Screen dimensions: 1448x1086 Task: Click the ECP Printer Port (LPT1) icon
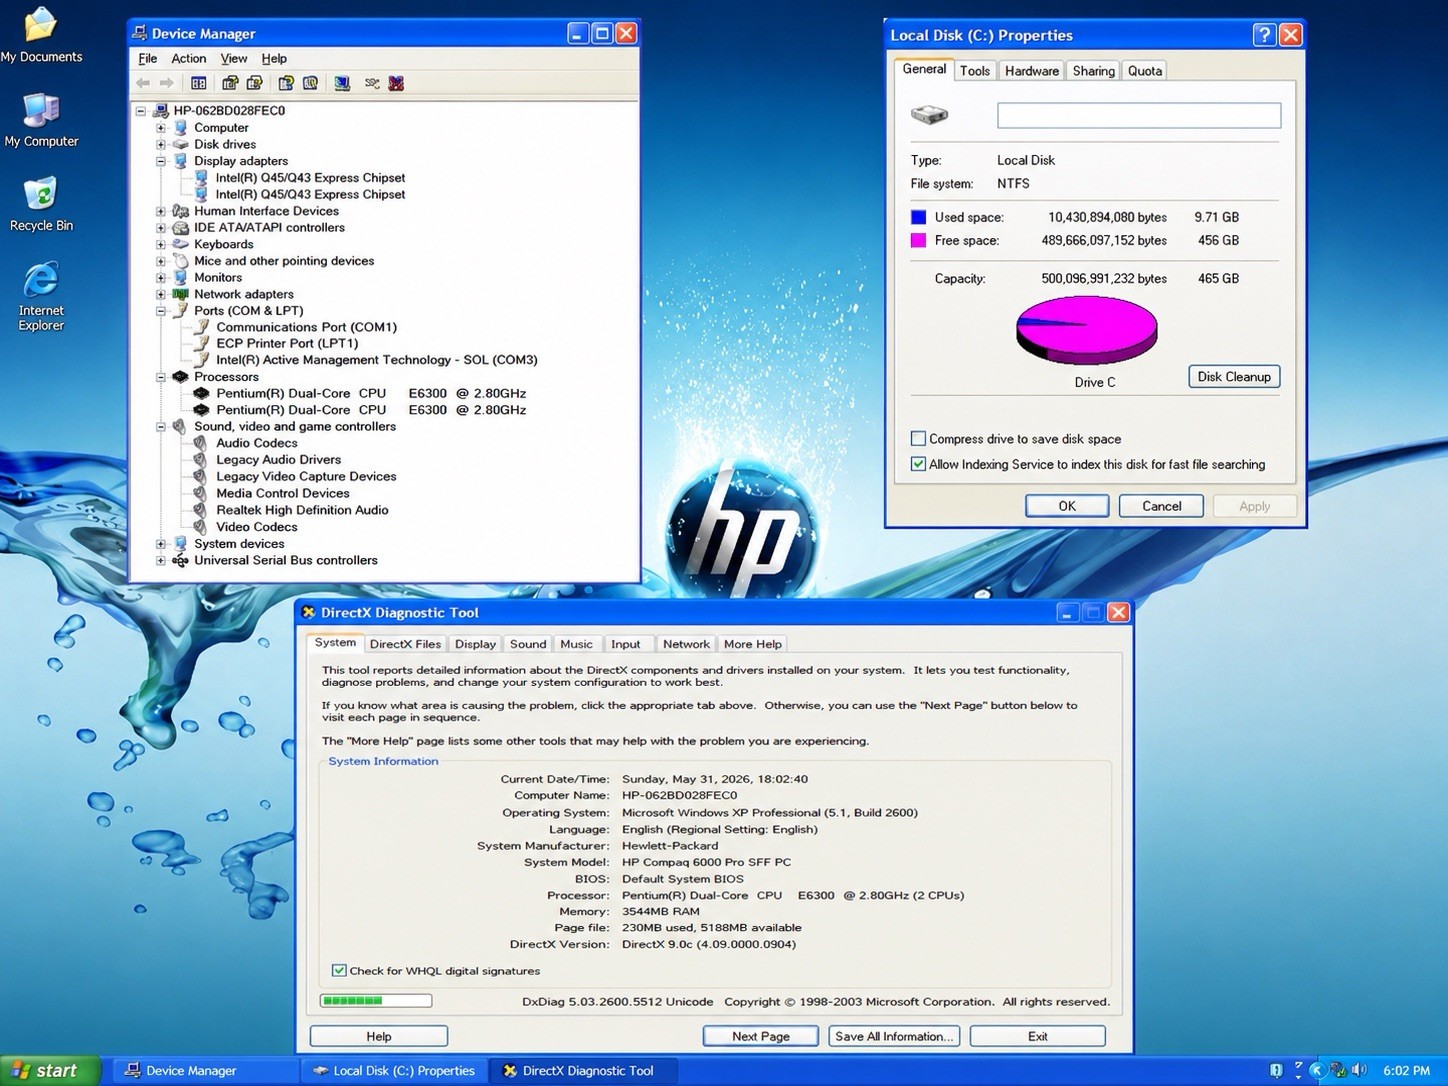201,343
